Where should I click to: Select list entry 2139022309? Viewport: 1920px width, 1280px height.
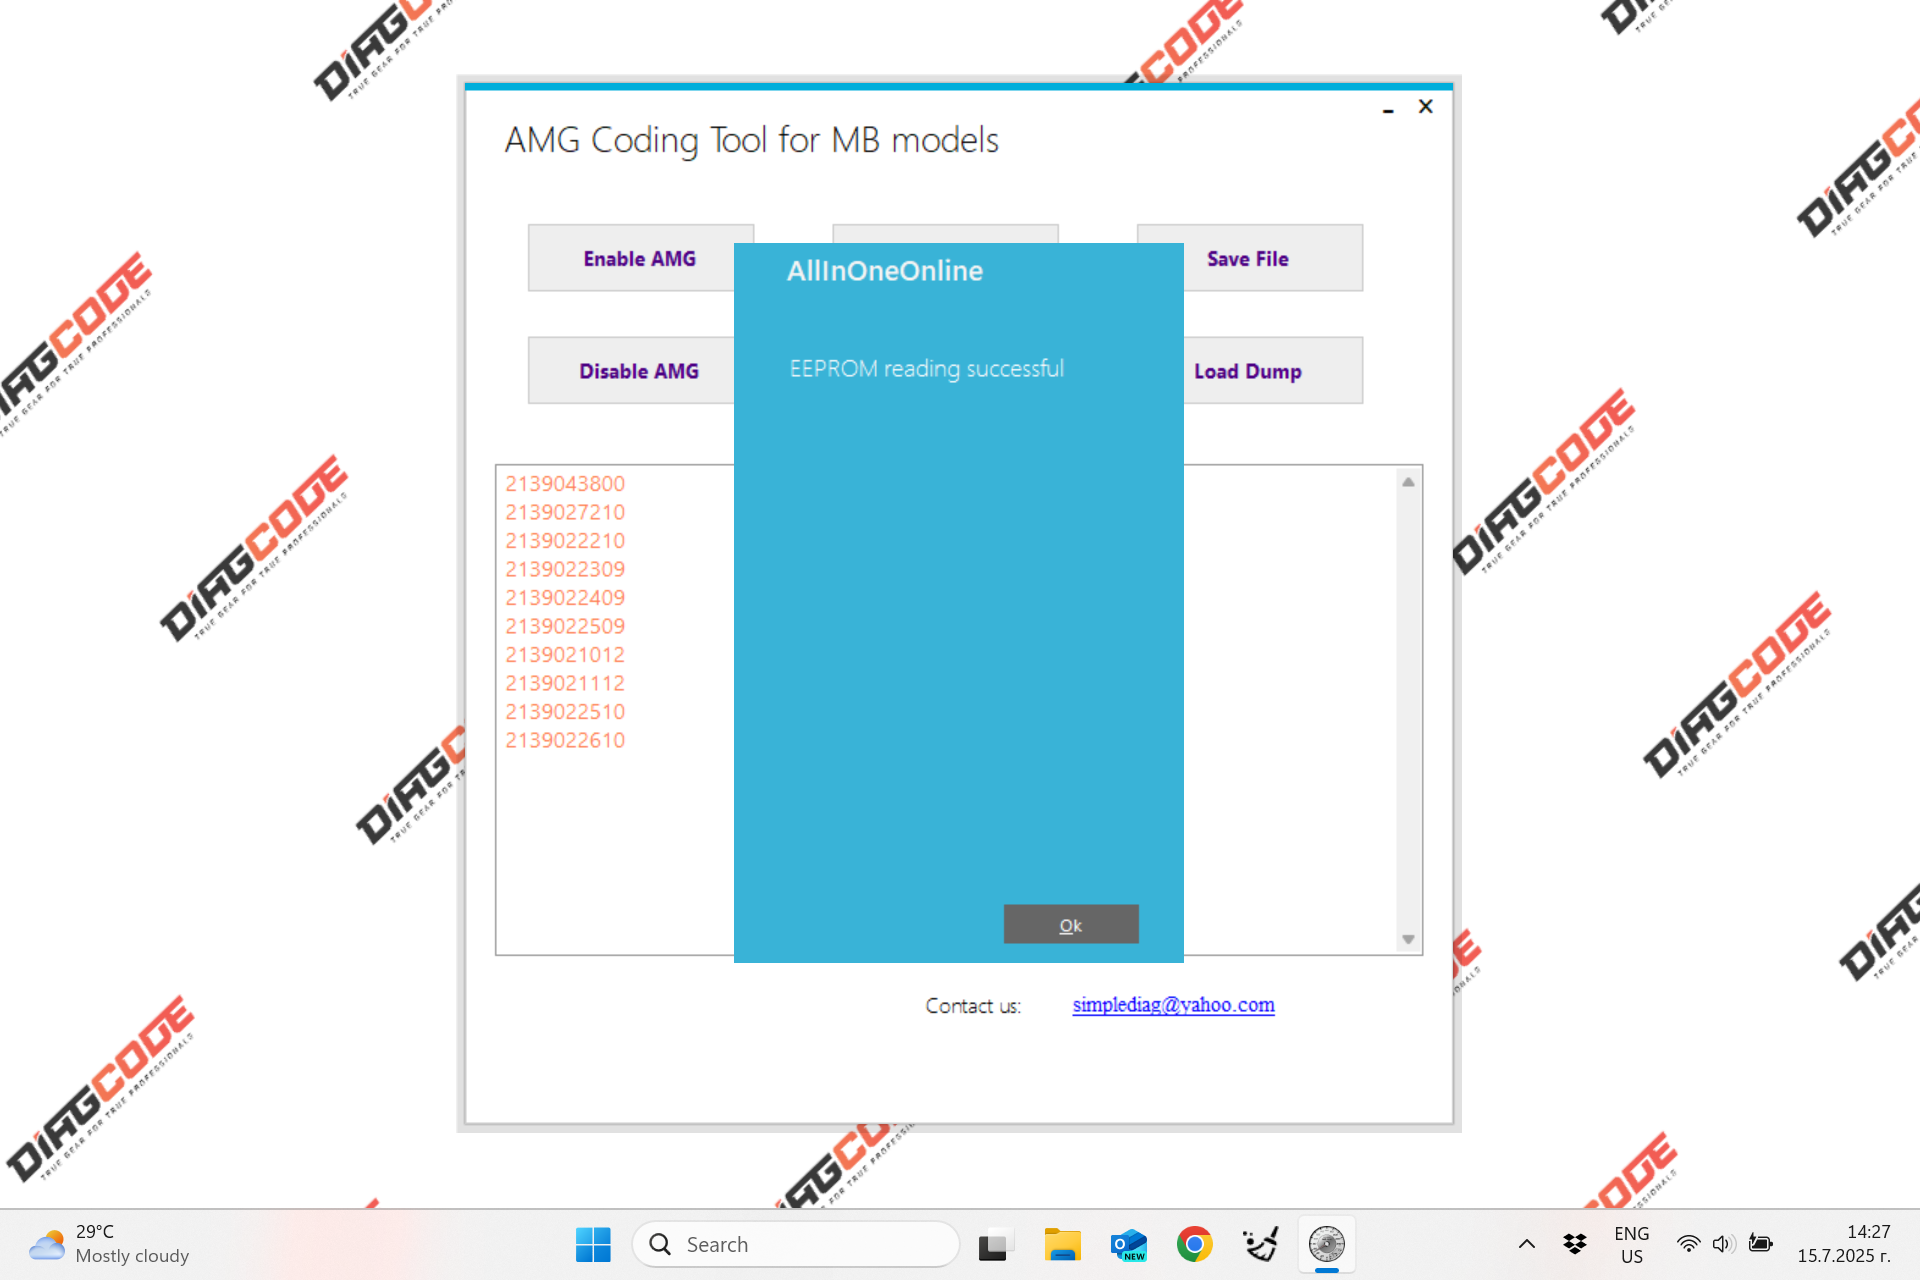click(565, 569)
